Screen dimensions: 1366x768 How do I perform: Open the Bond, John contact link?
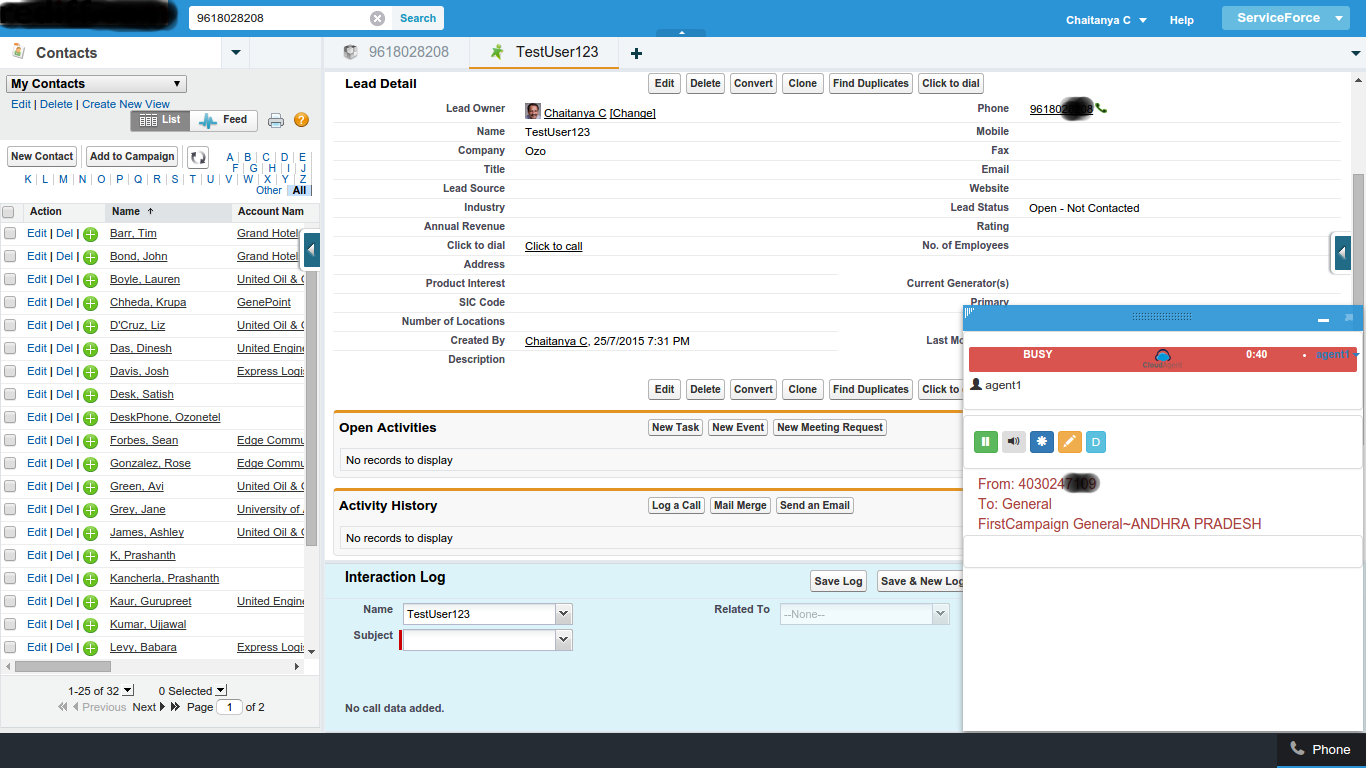139,256
